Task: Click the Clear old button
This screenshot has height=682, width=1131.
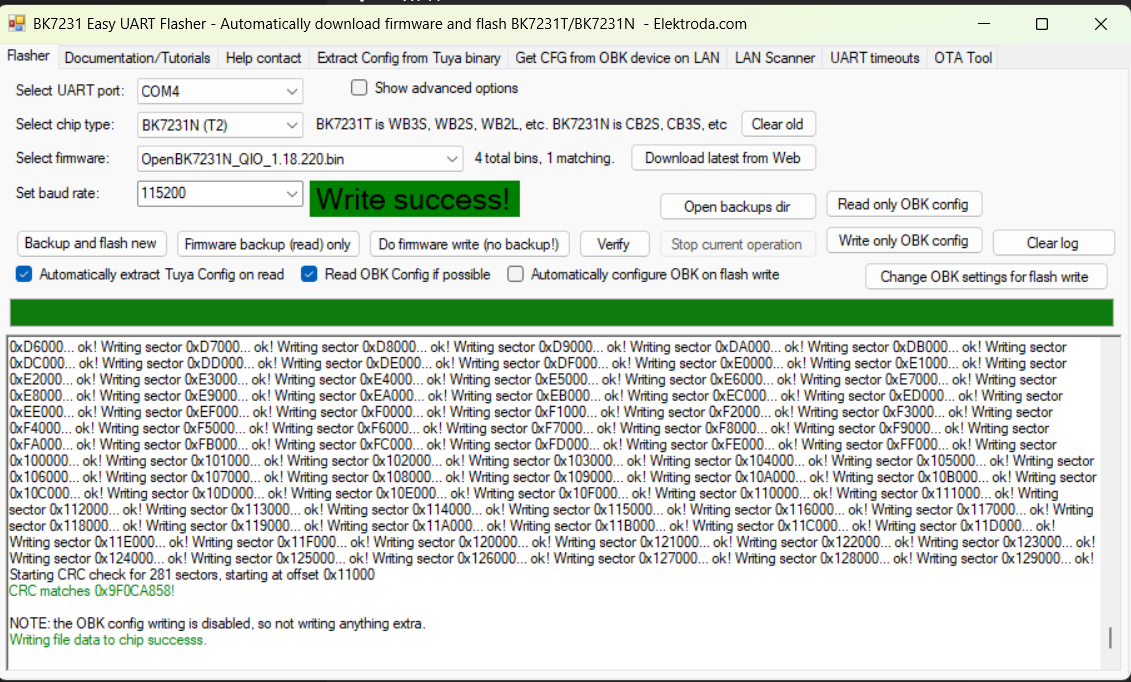Action: 778,124
